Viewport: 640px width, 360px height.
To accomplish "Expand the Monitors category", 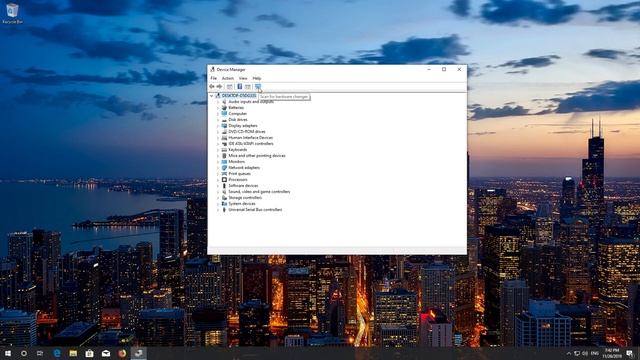I will coord(218,162).
